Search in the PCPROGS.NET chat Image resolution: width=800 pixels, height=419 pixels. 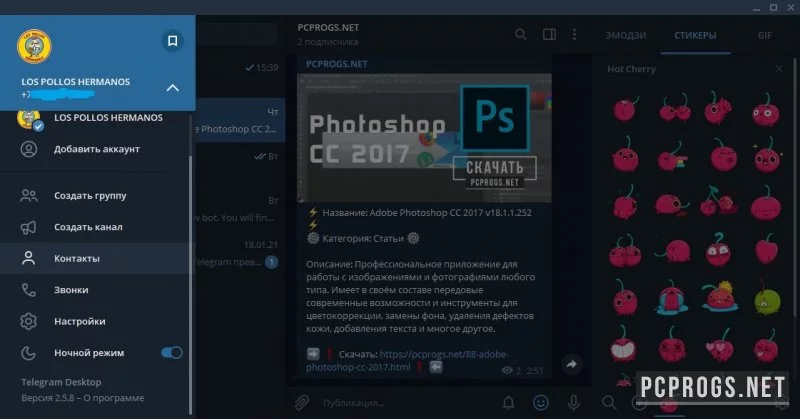click(520, 35)
